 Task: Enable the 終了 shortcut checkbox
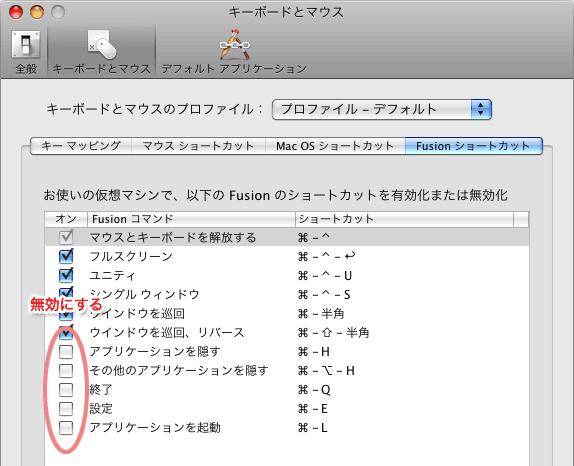66,390
